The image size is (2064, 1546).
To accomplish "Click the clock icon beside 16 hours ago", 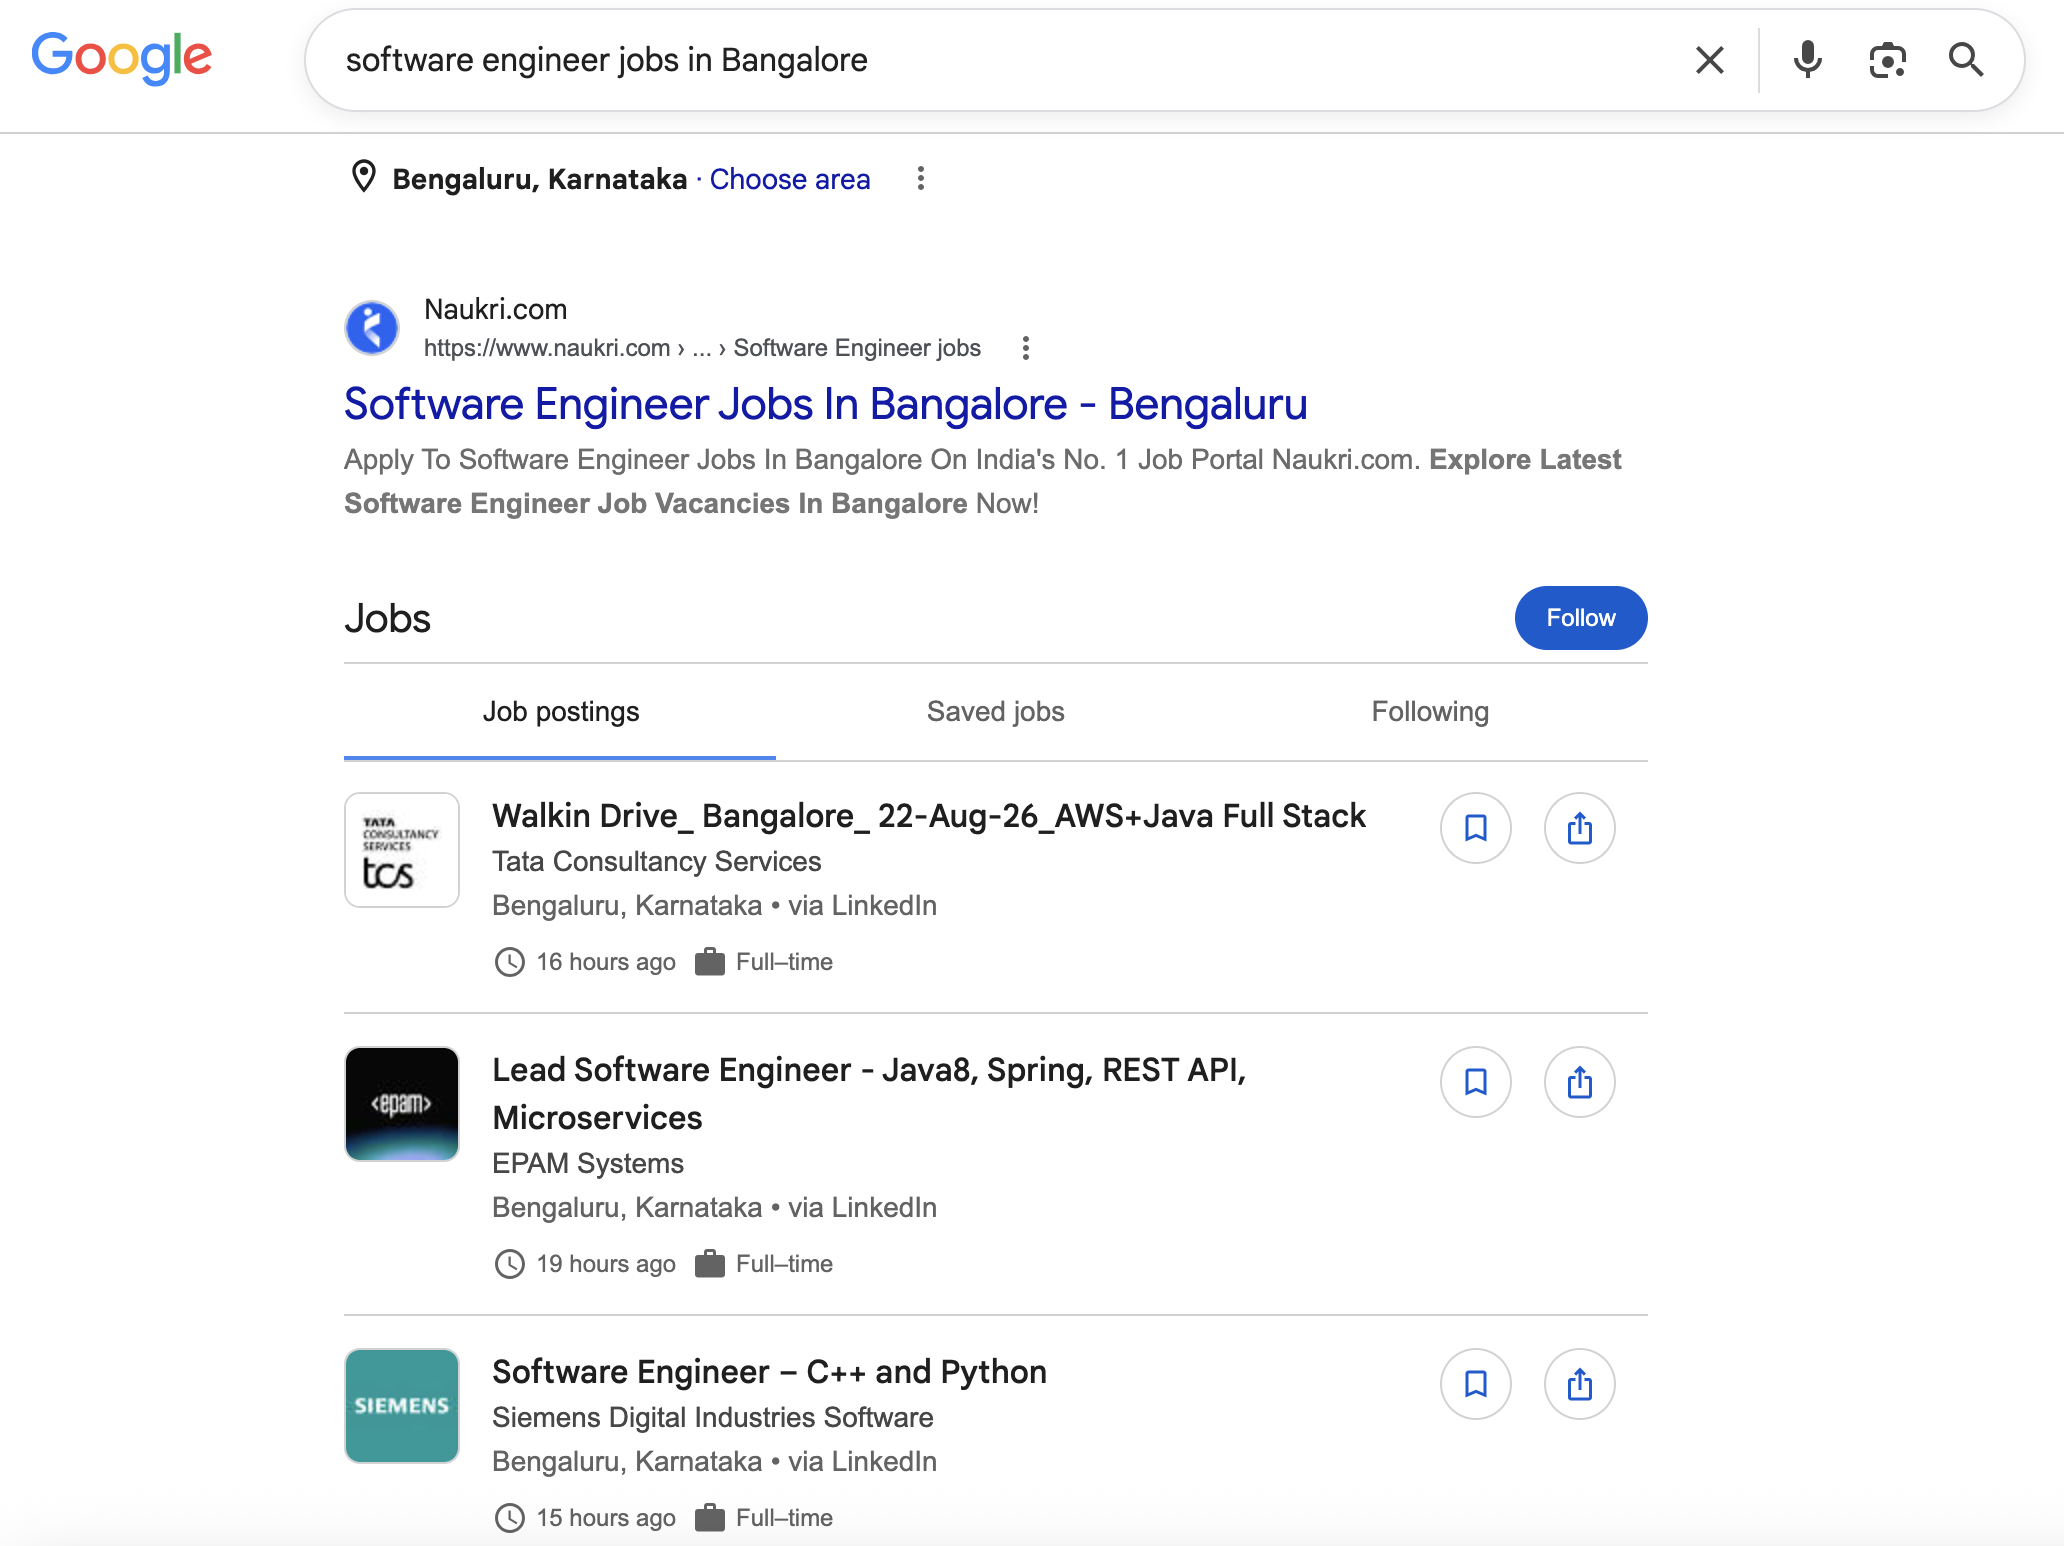I will point(510,962).
